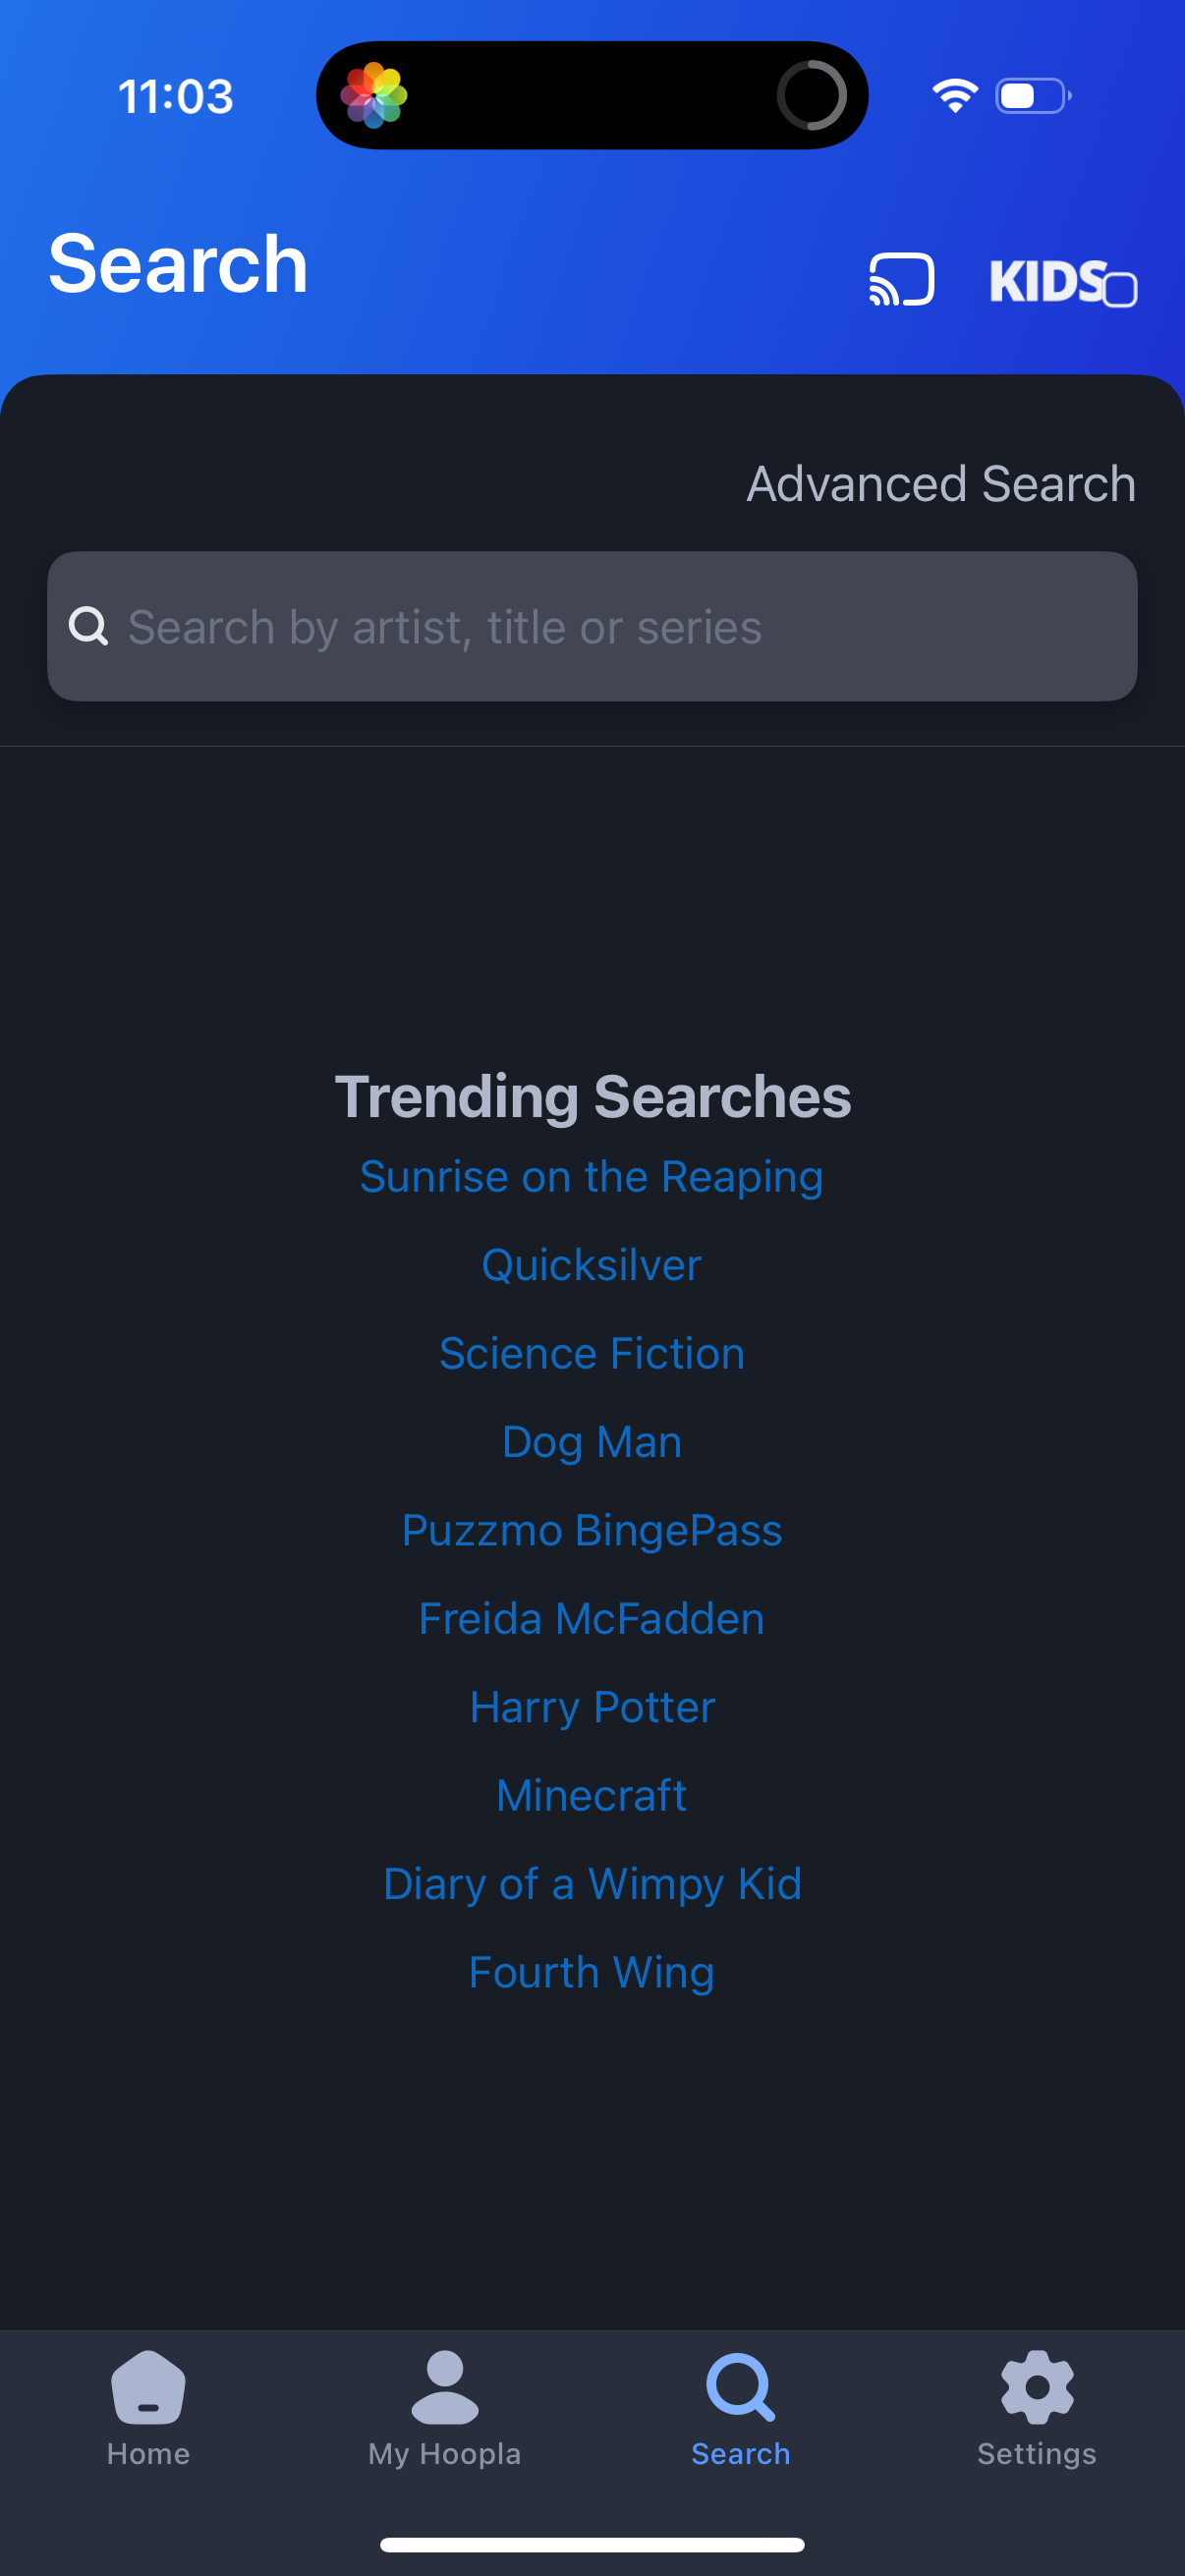Tap the magnifier icon in search field

(x=88, y=627)
